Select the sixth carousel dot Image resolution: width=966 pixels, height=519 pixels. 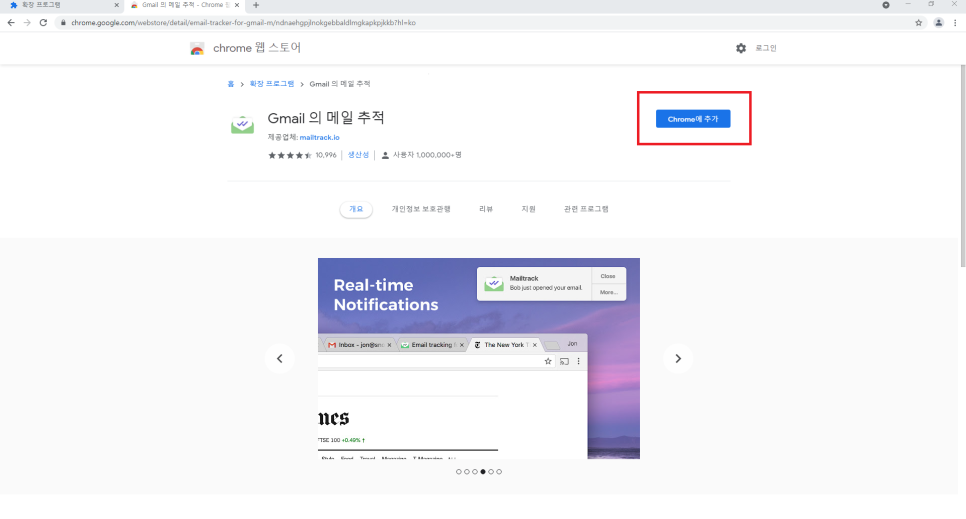pos(499,472)
